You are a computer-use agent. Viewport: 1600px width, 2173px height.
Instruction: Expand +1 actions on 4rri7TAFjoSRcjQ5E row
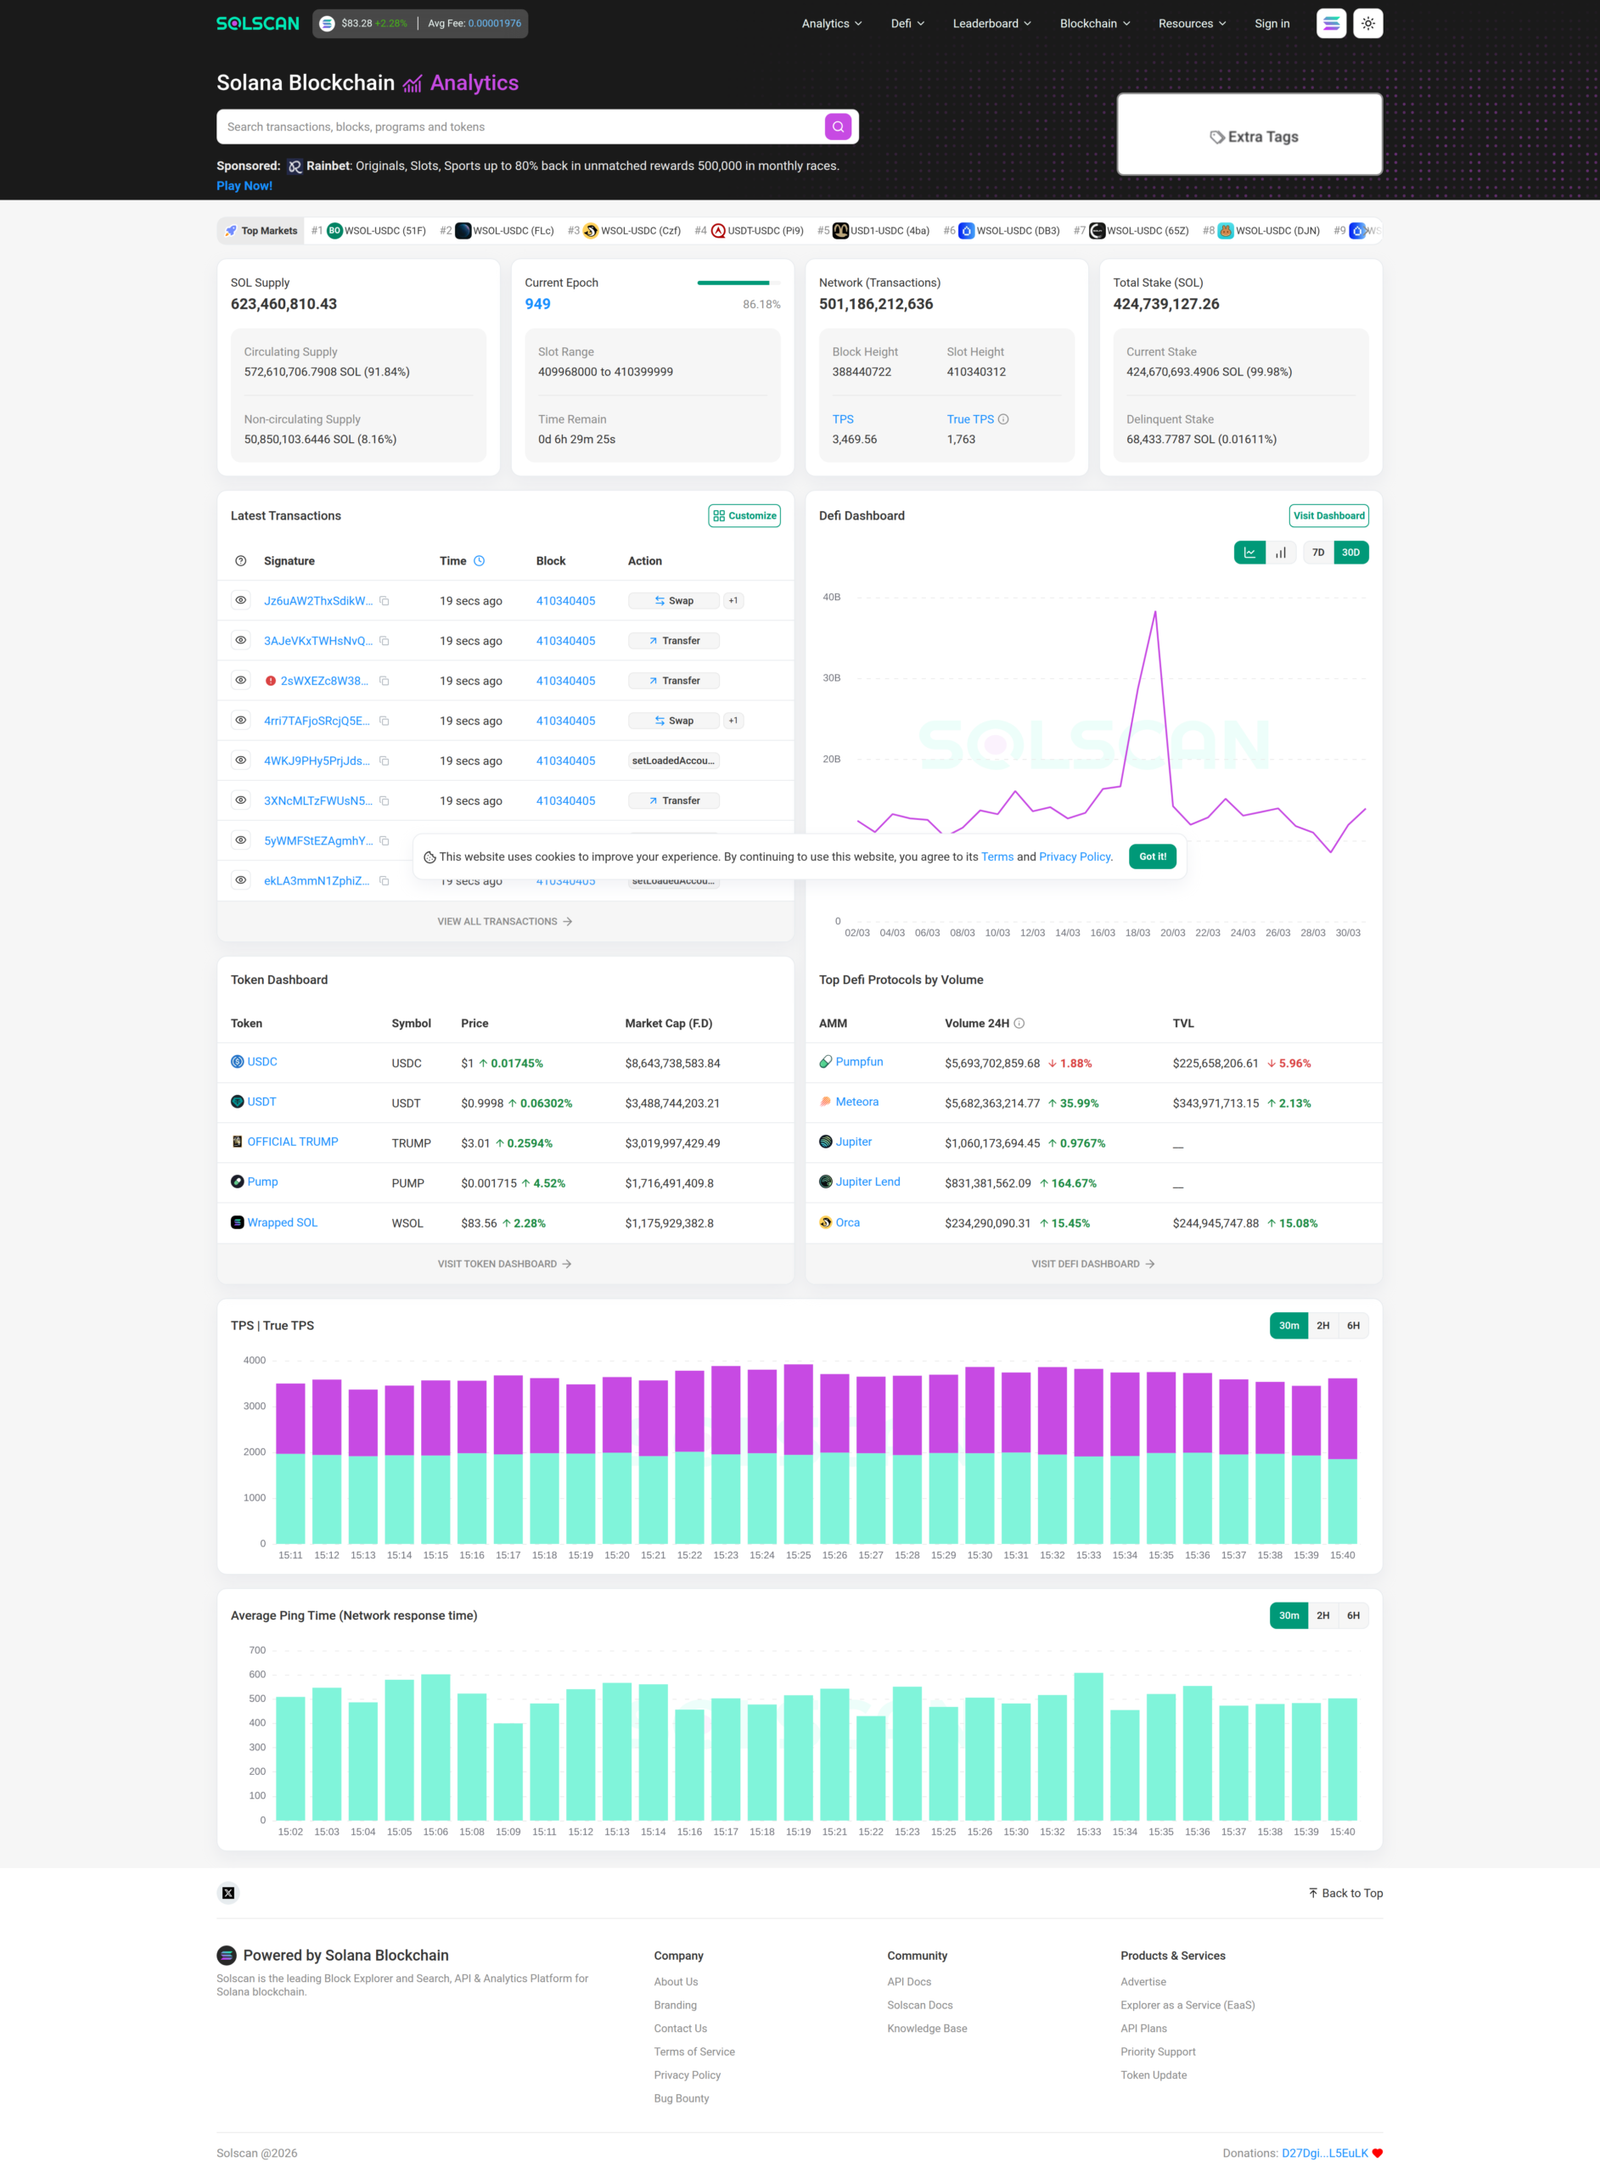(x=733, y=721)
